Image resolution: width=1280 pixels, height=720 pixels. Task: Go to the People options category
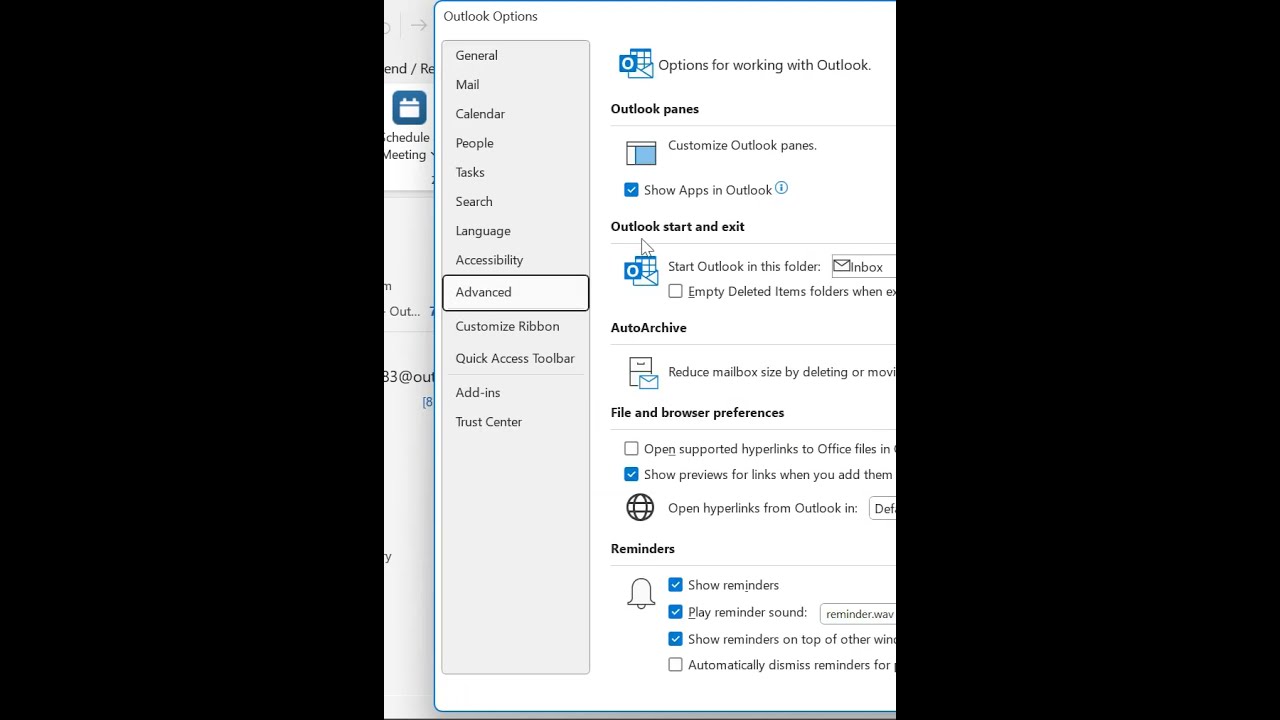516,143
